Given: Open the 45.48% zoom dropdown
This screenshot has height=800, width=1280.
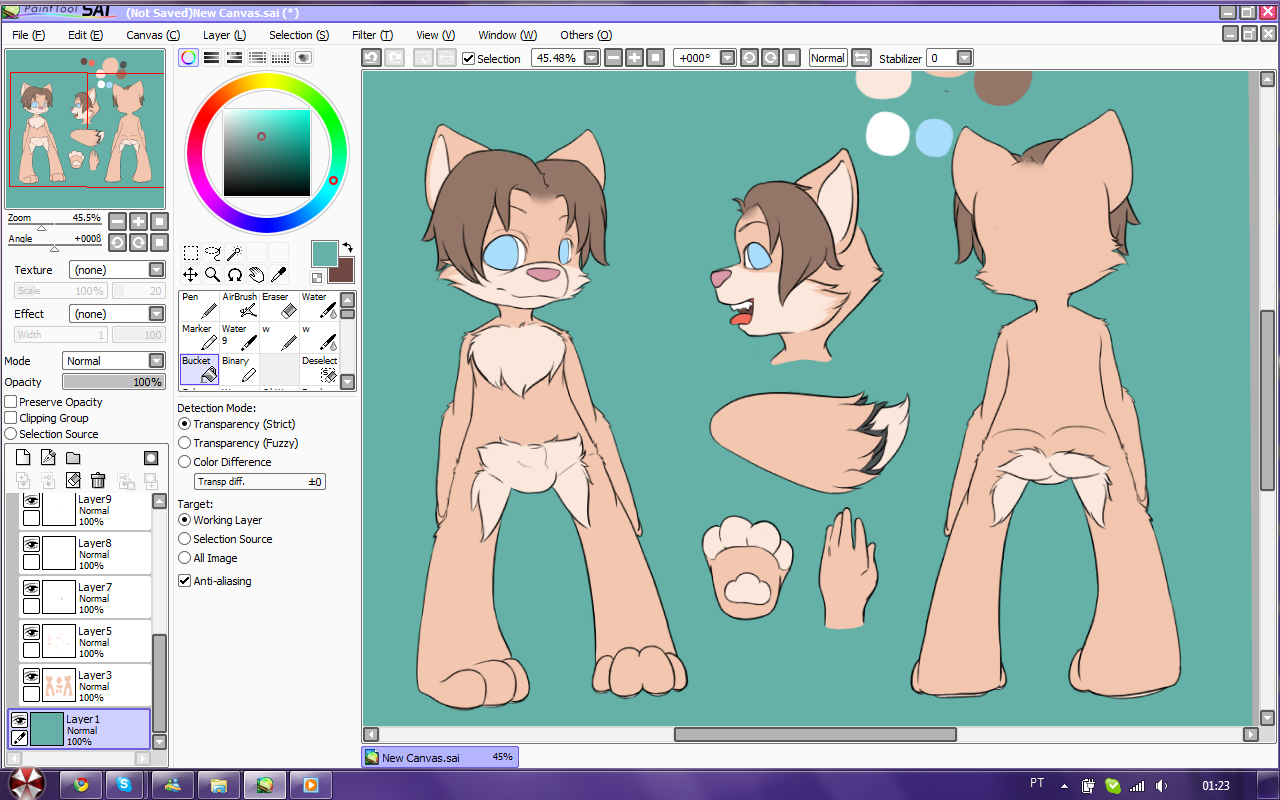Looking at the screenshot, I should tap(592, 58).
